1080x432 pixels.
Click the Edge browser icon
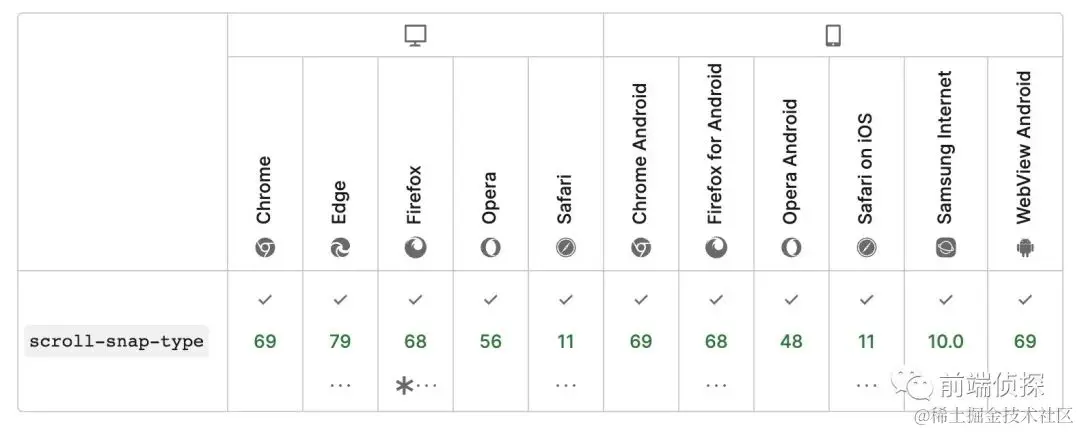pos(340,248)
